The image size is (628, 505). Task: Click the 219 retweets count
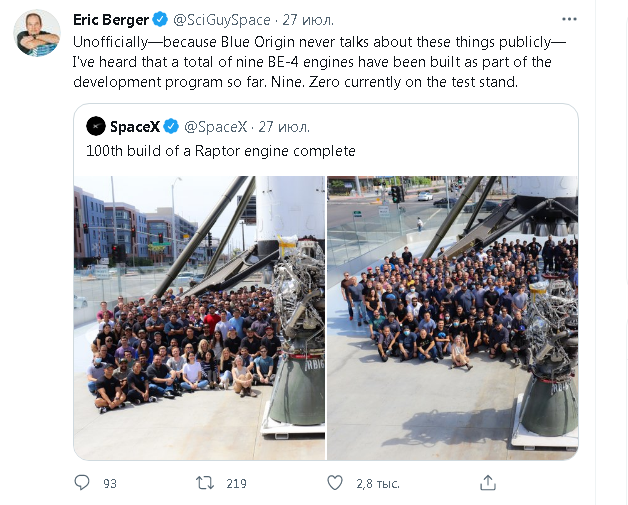tap(236, 484)
